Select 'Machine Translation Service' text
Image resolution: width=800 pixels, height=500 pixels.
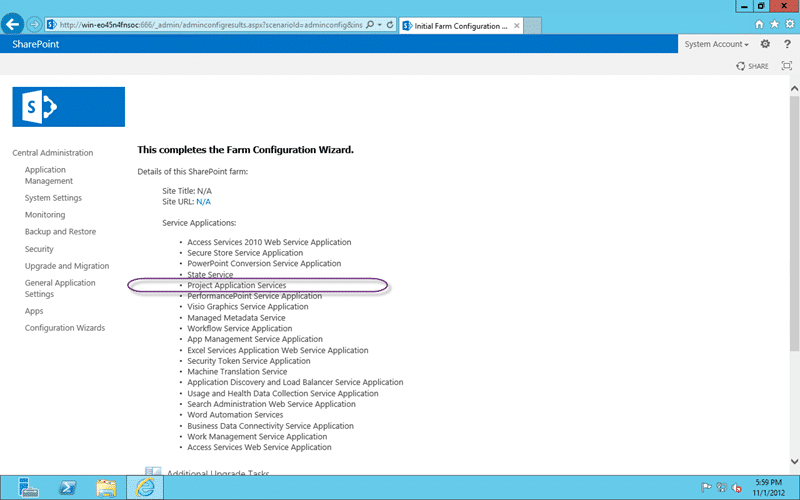pyautogui.click(x=237, y=372)
